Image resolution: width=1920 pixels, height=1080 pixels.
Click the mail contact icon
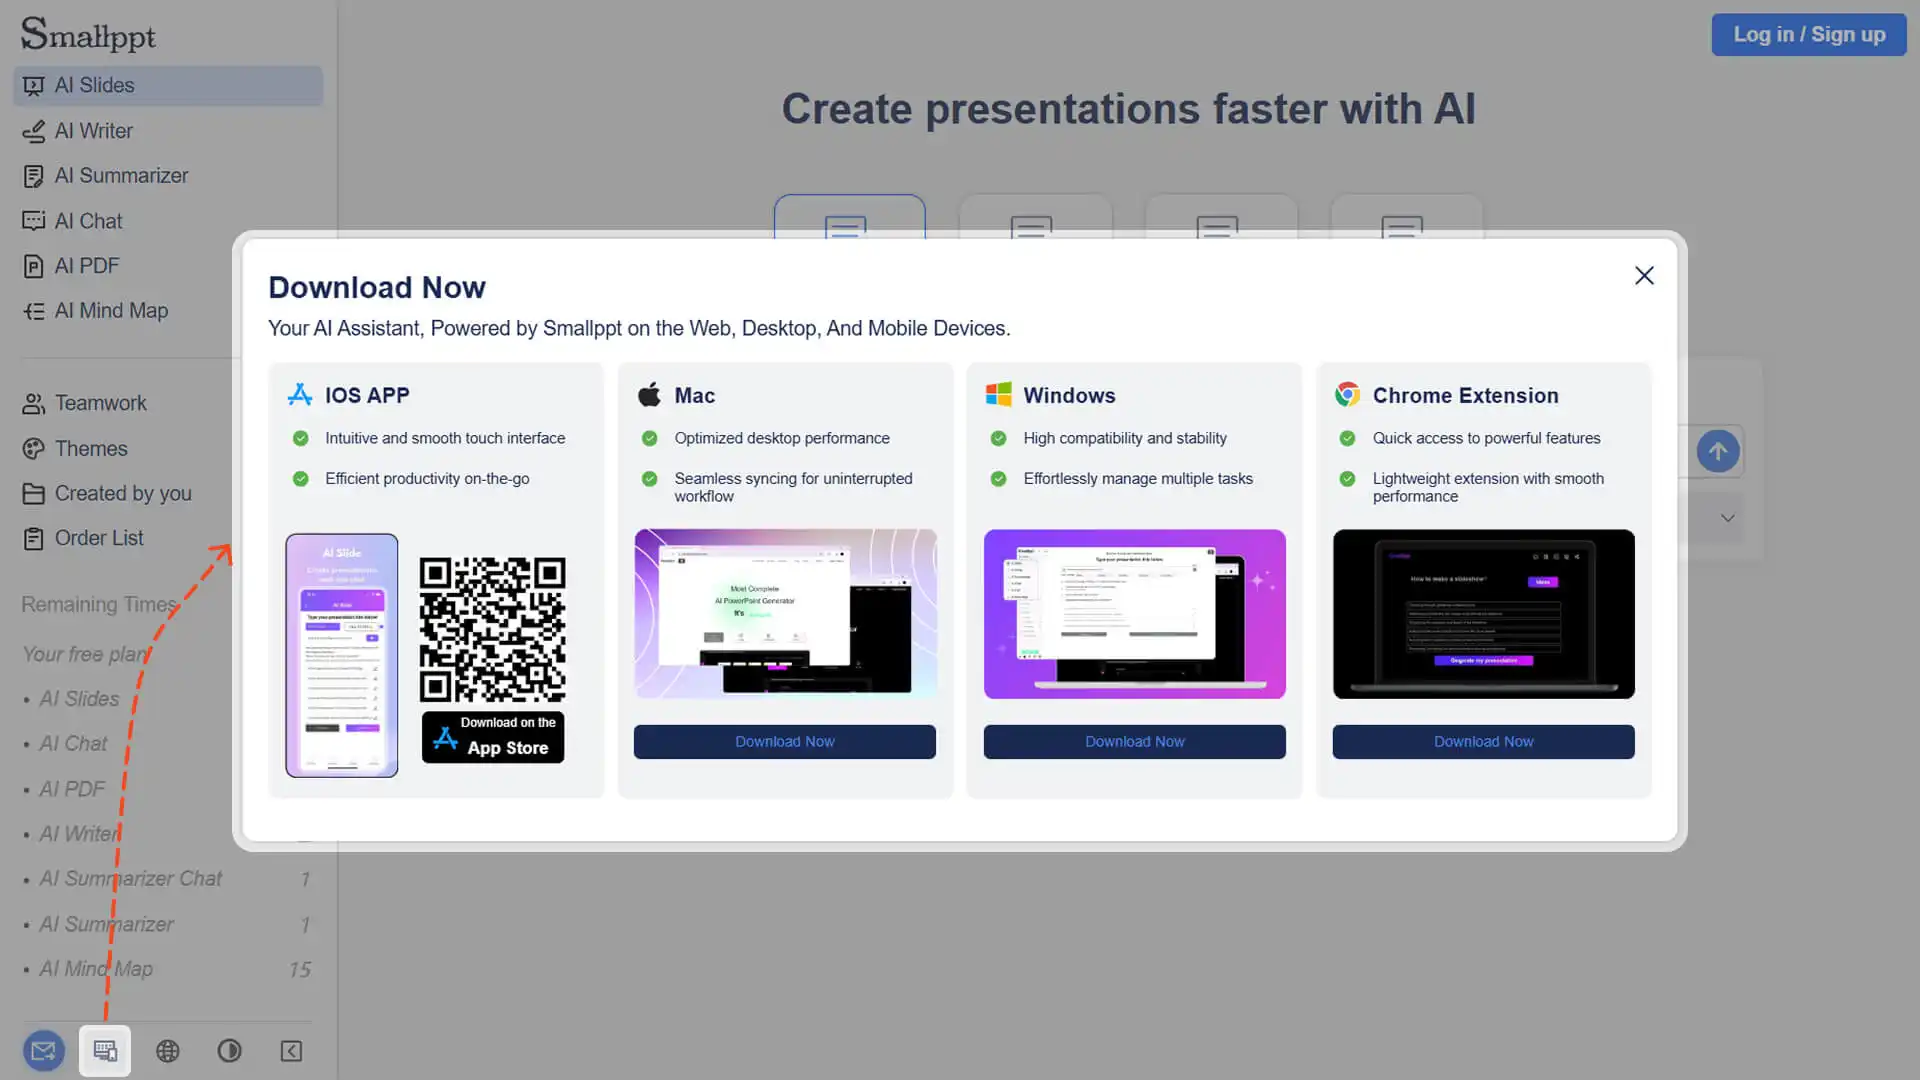43,1051
